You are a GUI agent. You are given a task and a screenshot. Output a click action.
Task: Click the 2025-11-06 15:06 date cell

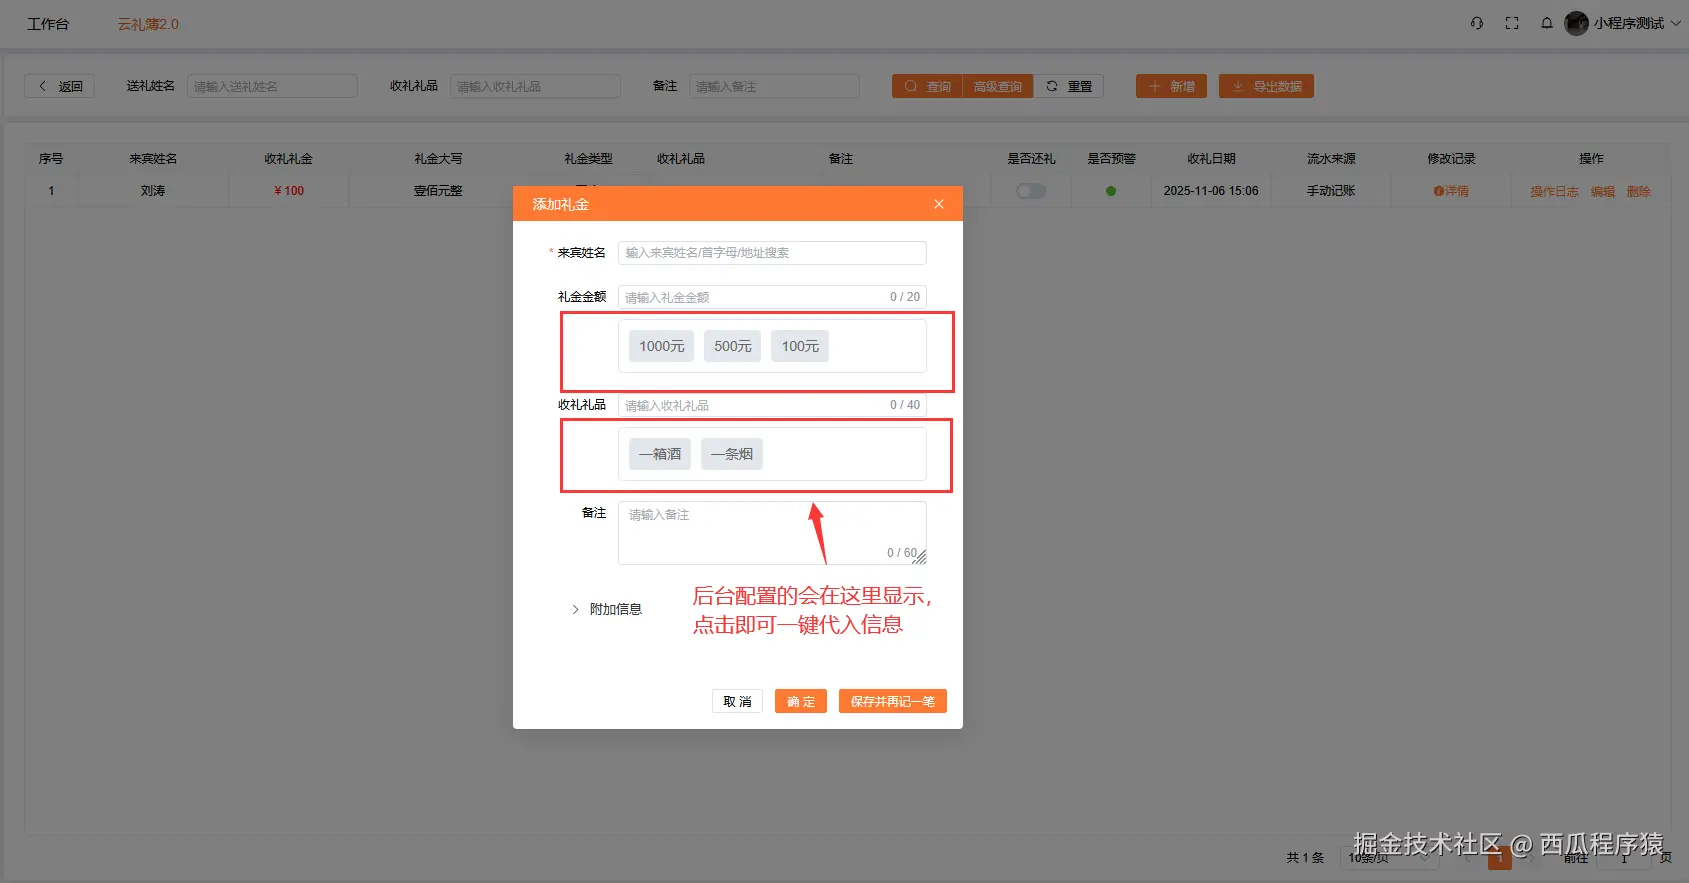[1211, 191]
